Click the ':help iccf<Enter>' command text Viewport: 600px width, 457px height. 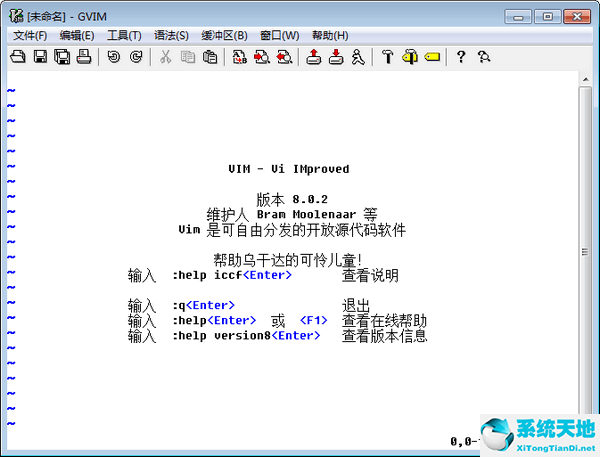(232, 275)
